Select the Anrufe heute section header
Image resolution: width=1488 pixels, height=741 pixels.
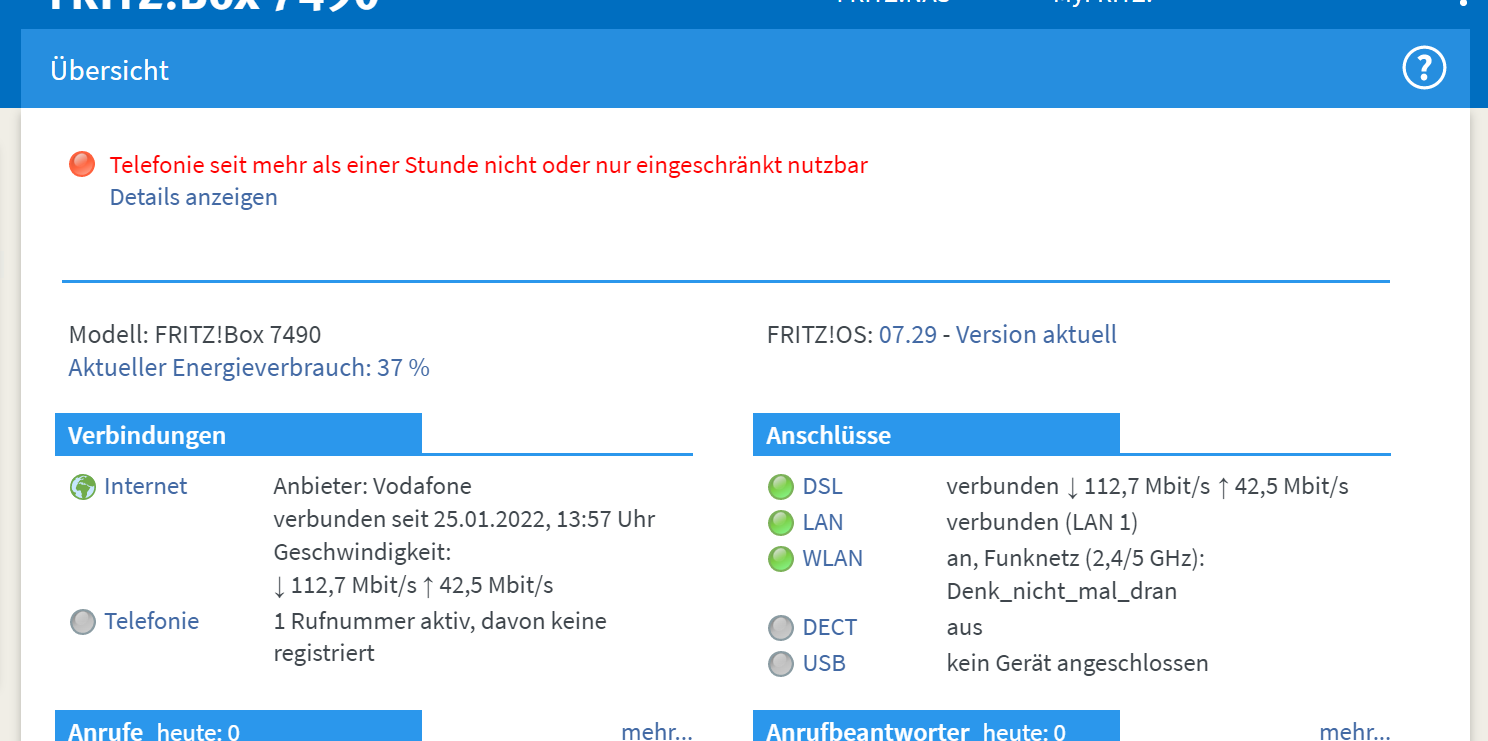tap(238, 727)
